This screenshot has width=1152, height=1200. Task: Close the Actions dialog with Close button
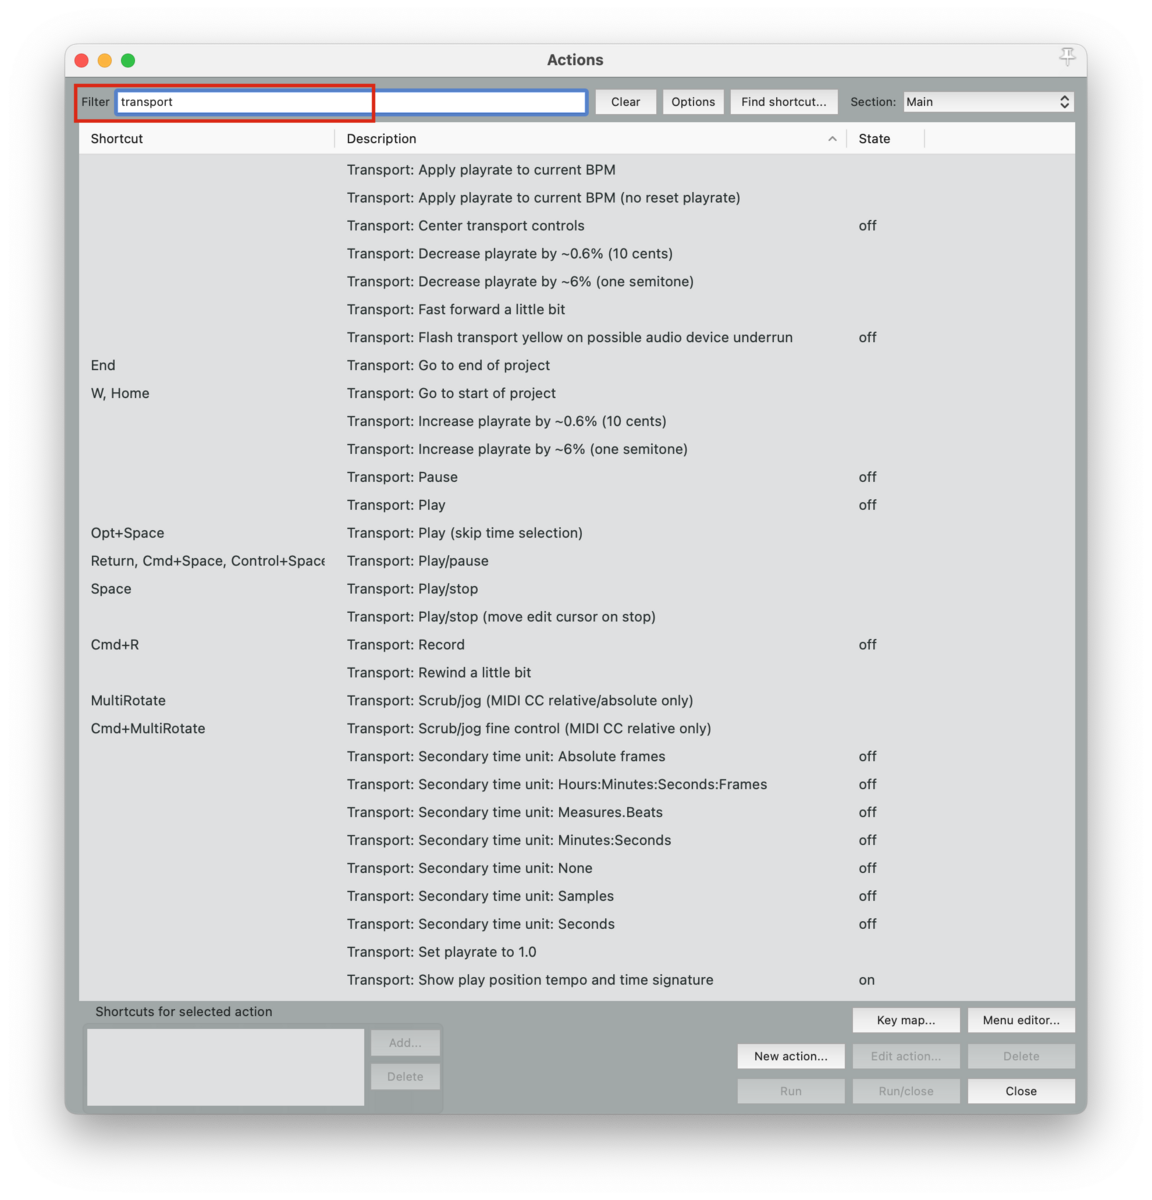1021,1092
